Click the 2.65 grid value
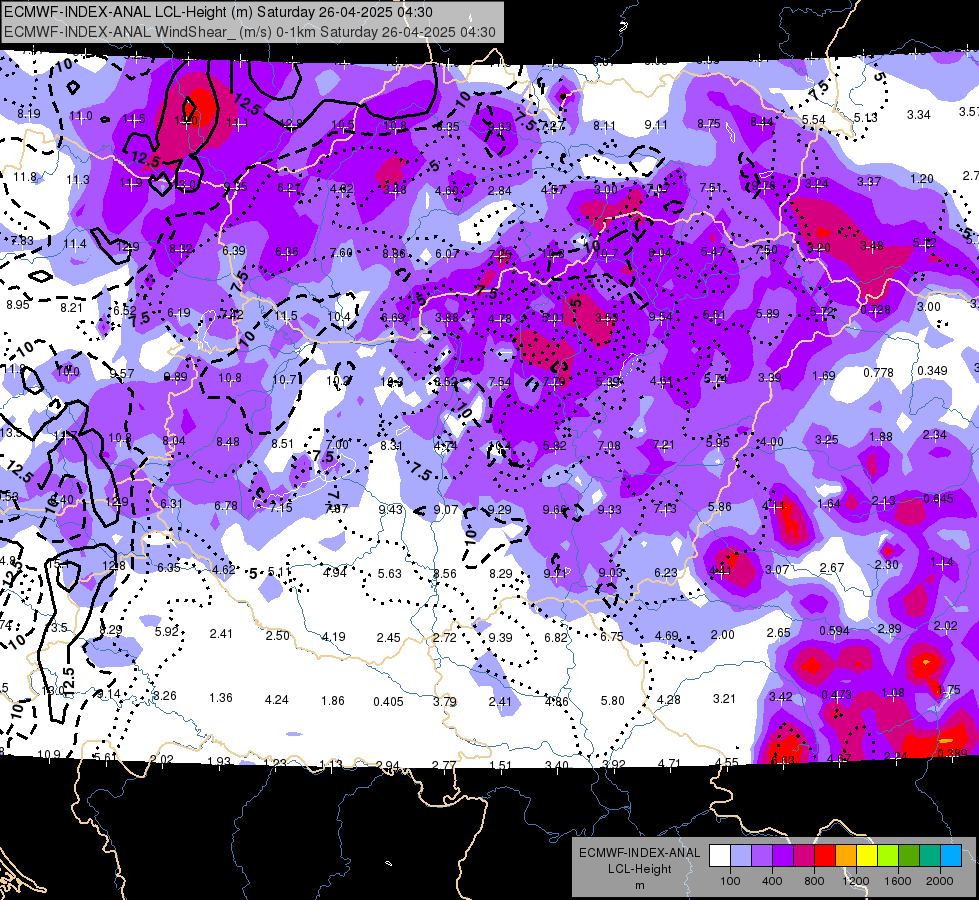The image size is (979, 900). (x=779, y=633)
